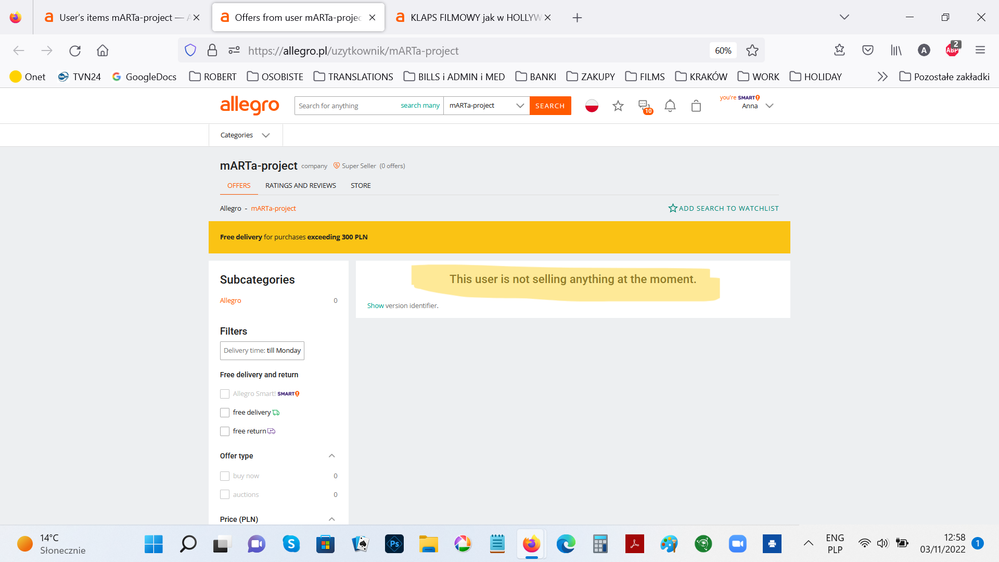Screen dimensions: 999x562
Task: Open the Categories dropdown
Action: 245,135
